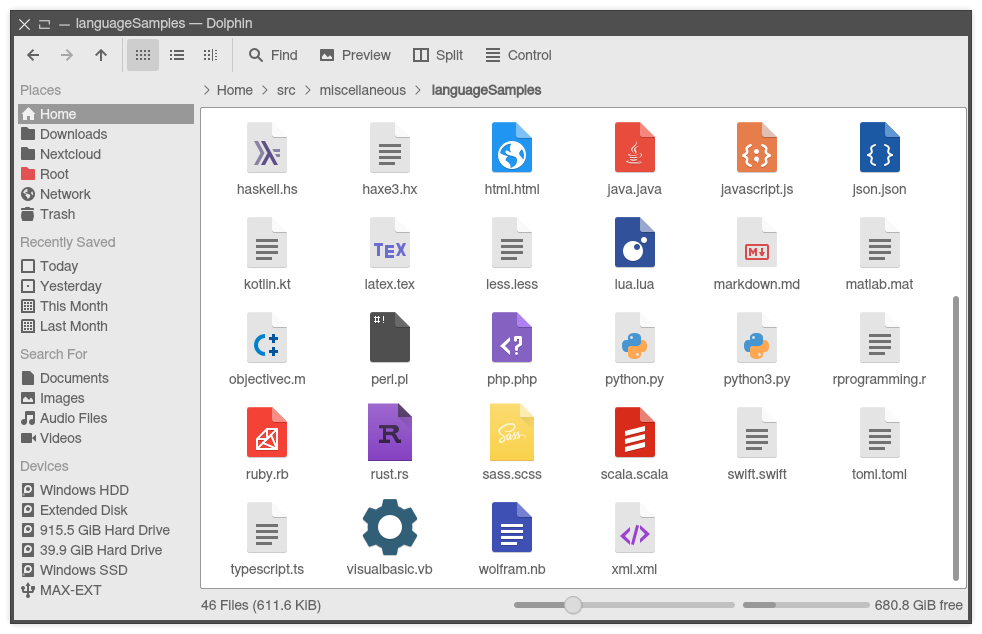Open the Find search tool

(x=273, y=55)
